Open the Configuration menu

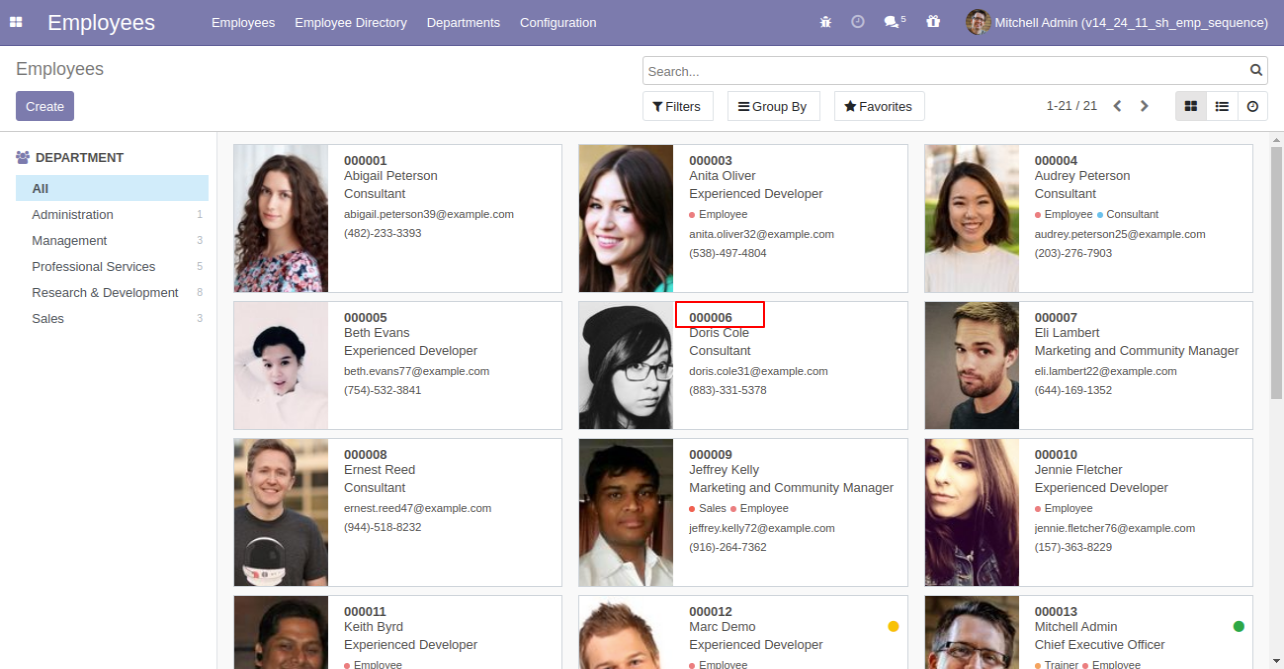pyautogui.click(x=558, y=22)
